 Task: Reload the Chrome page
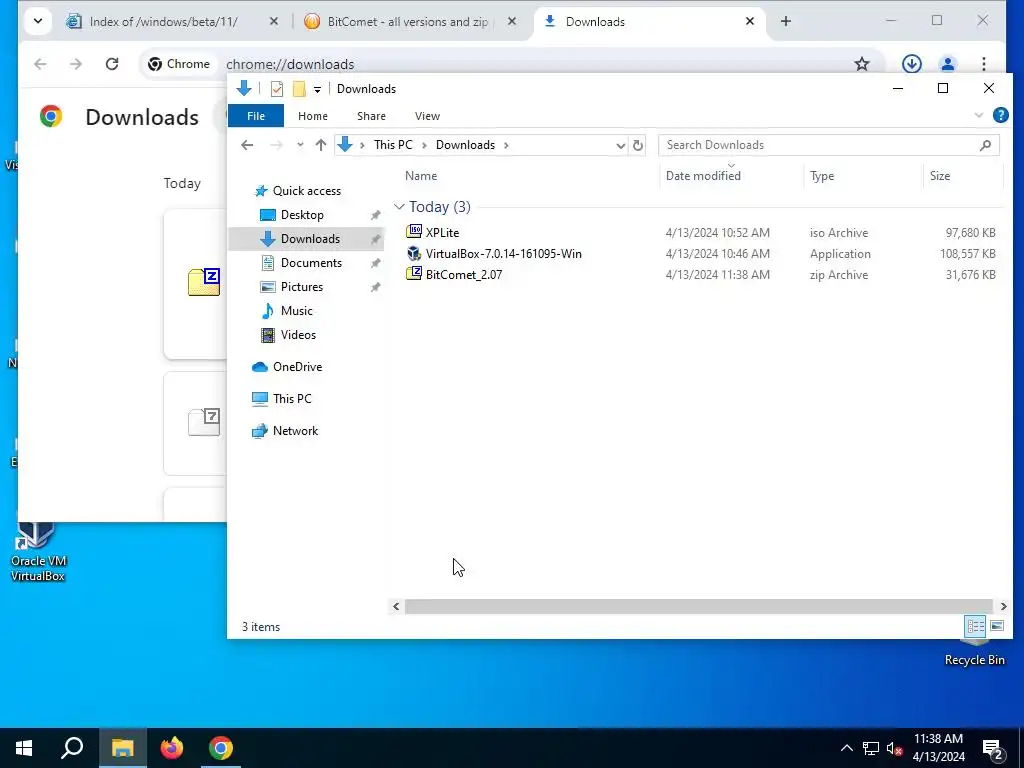coord(112,64)
